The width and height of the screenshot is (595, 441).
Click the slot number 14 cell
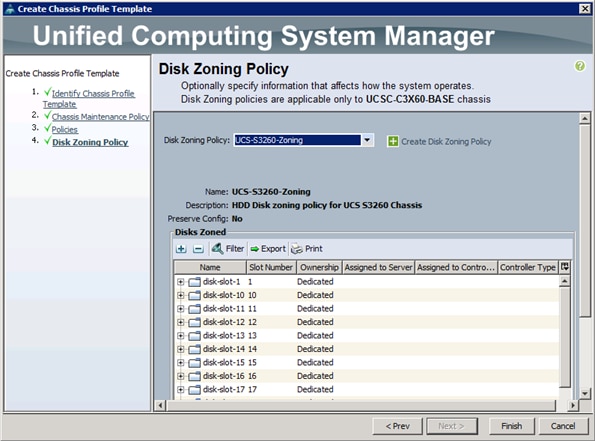[x=252, y=349]
